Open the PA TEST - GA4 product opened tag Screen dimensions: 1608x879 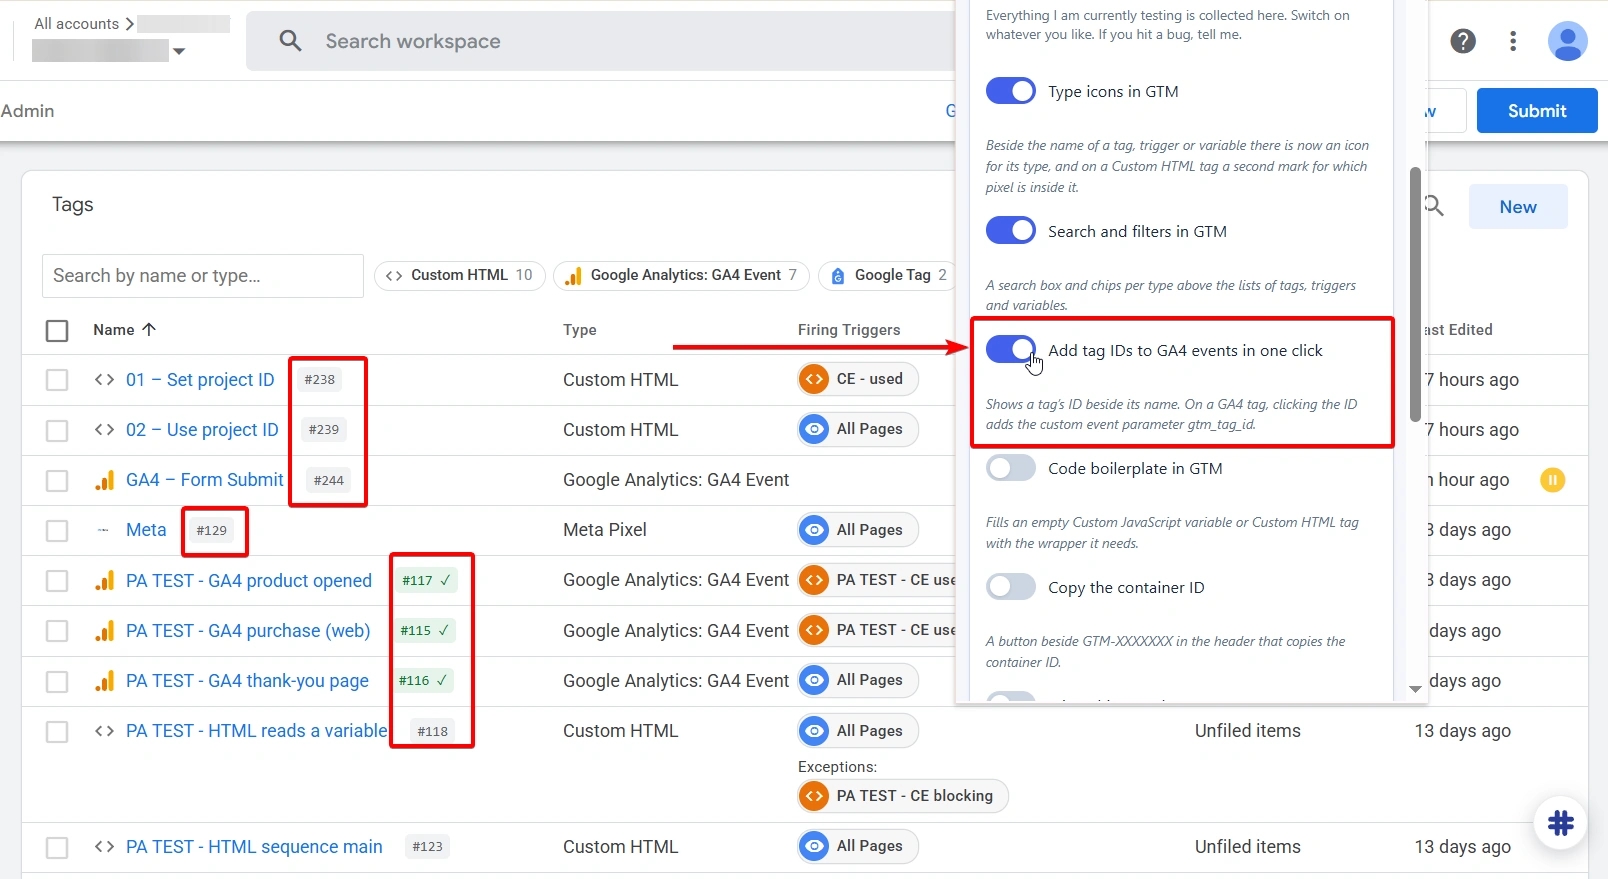point(249,581)
